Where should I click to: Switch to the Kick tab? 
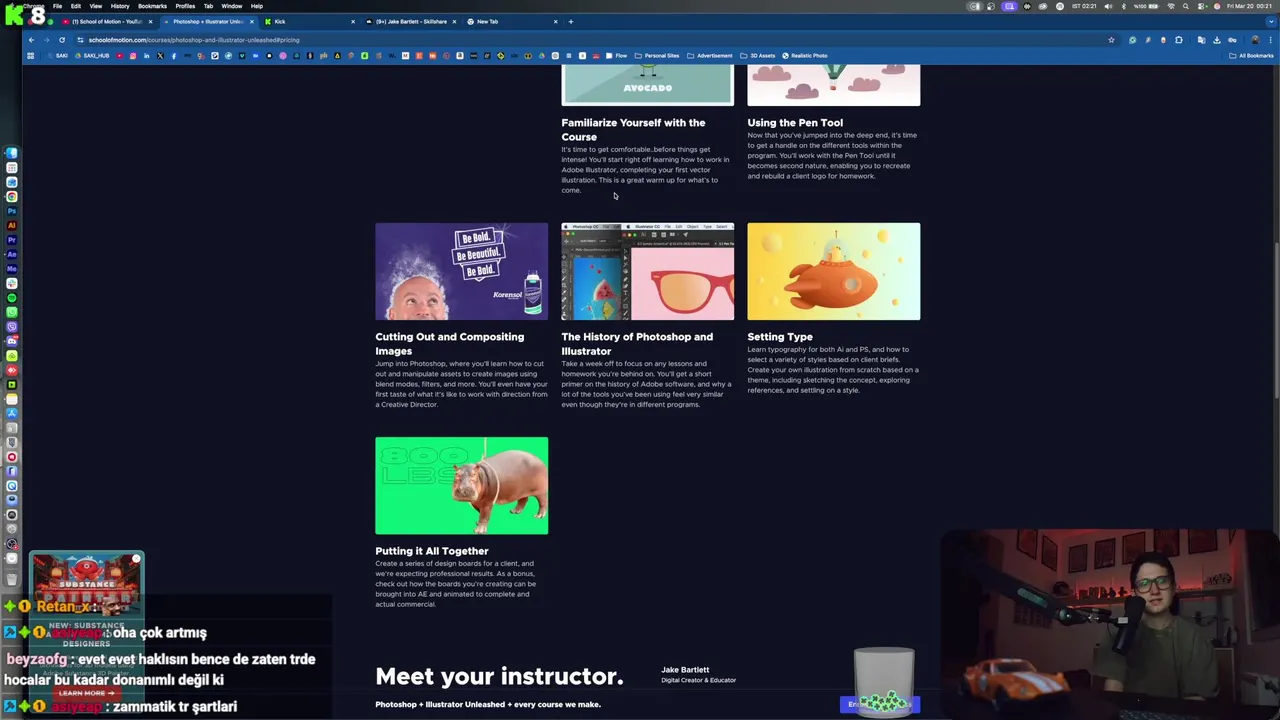click(308, 21)
